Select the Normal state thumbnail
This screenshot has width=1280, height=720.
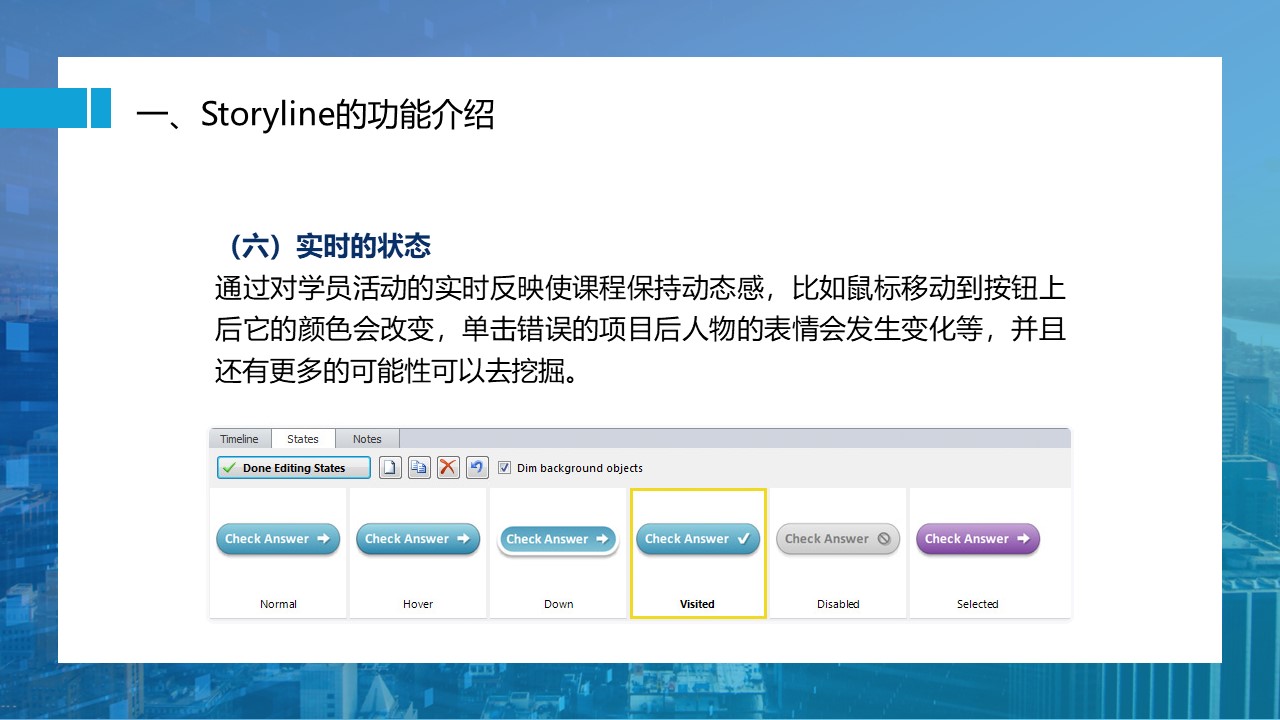pyautogui.click(x=278, y=553)
